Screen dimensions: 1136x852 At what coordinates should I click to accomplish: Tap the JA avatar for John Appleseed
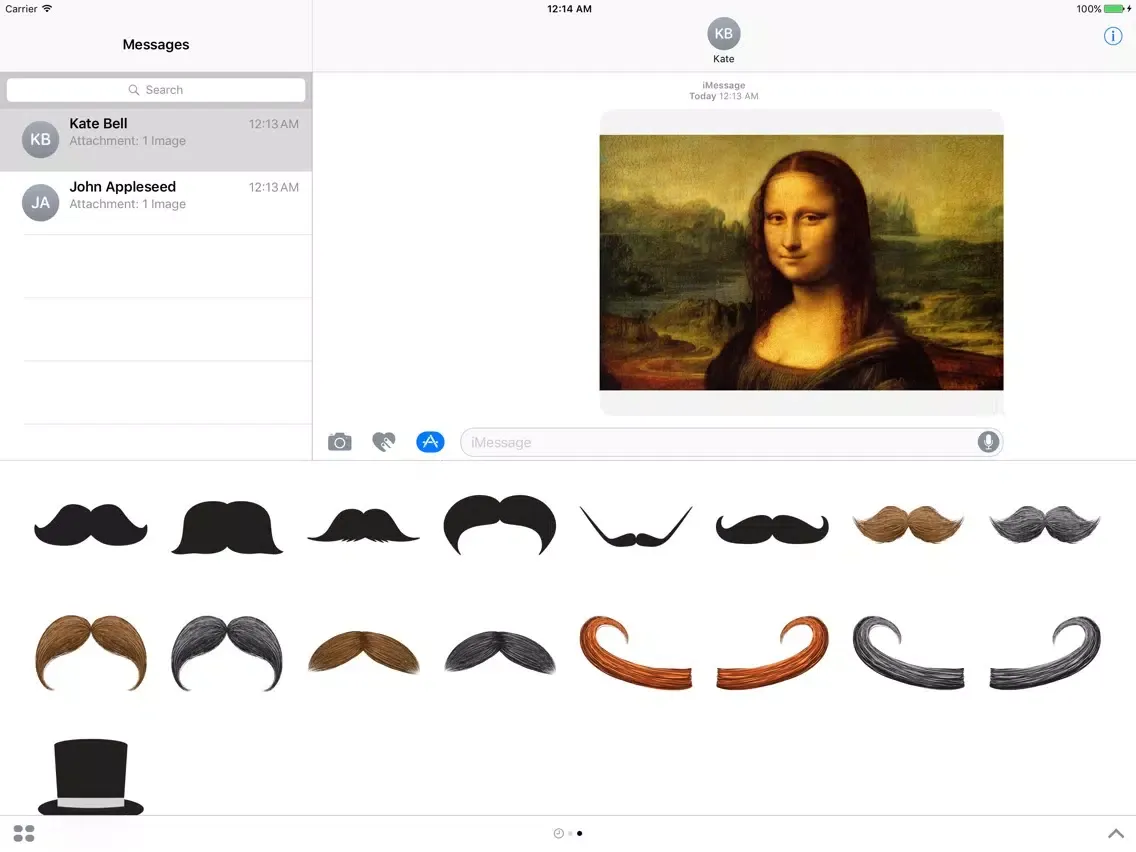[x=41, y=203]
